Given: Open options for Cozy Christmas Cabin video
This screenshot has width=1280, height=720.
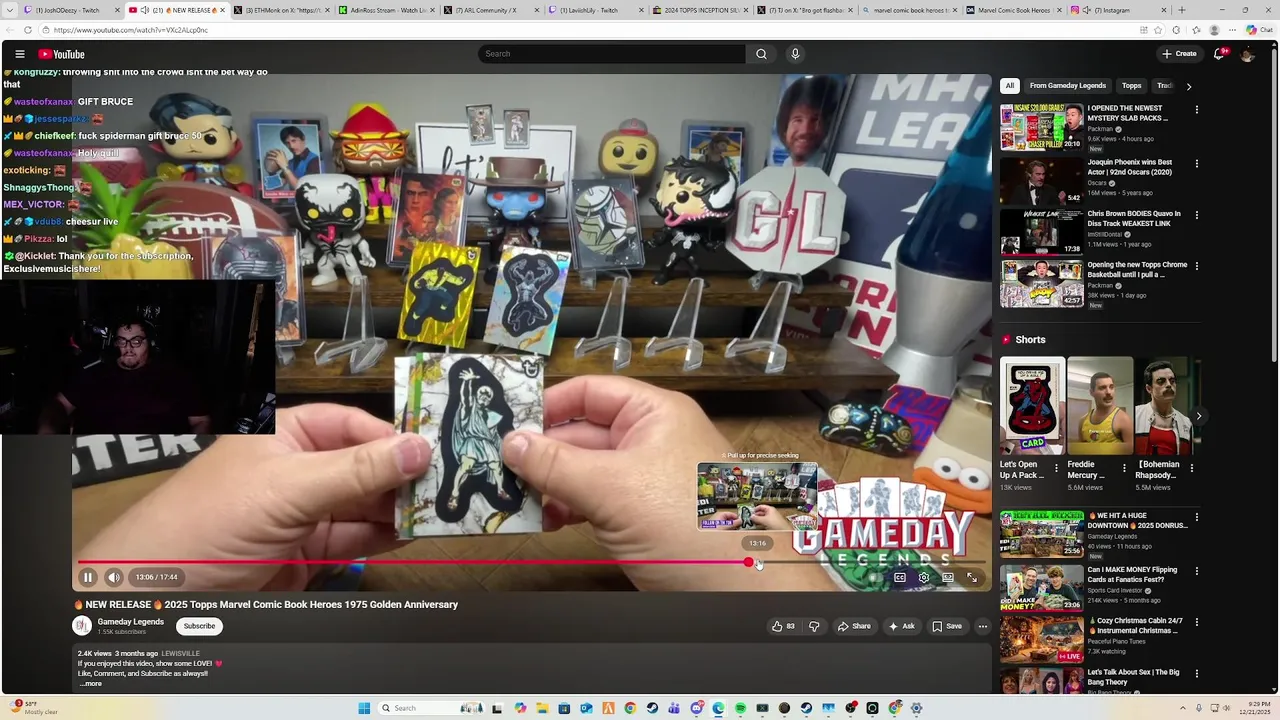Looking at the screenshot, I should (1197, 624).
